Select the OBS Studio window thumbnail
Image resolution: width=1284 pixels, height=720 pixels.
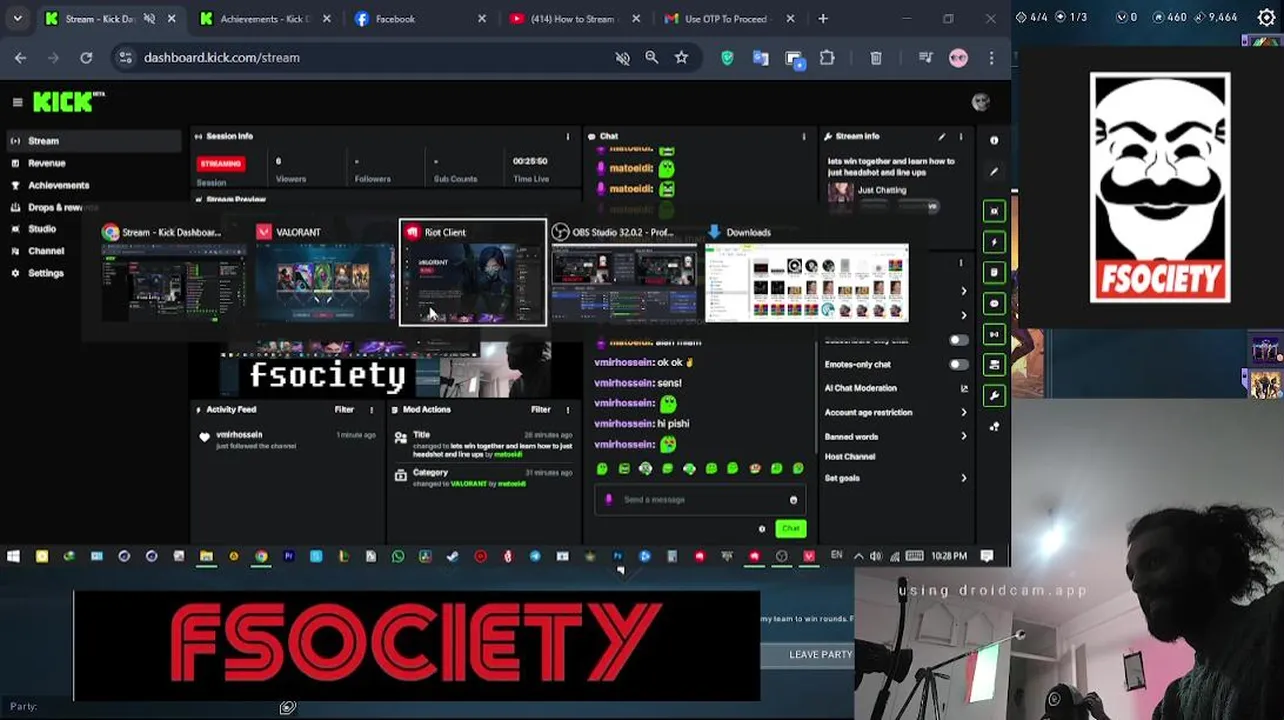click(x=624, y=273)
